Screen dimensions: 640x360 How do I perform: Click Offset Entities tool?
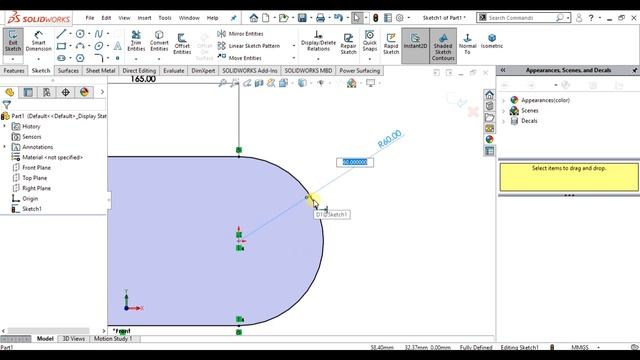(x=182, y=43)
